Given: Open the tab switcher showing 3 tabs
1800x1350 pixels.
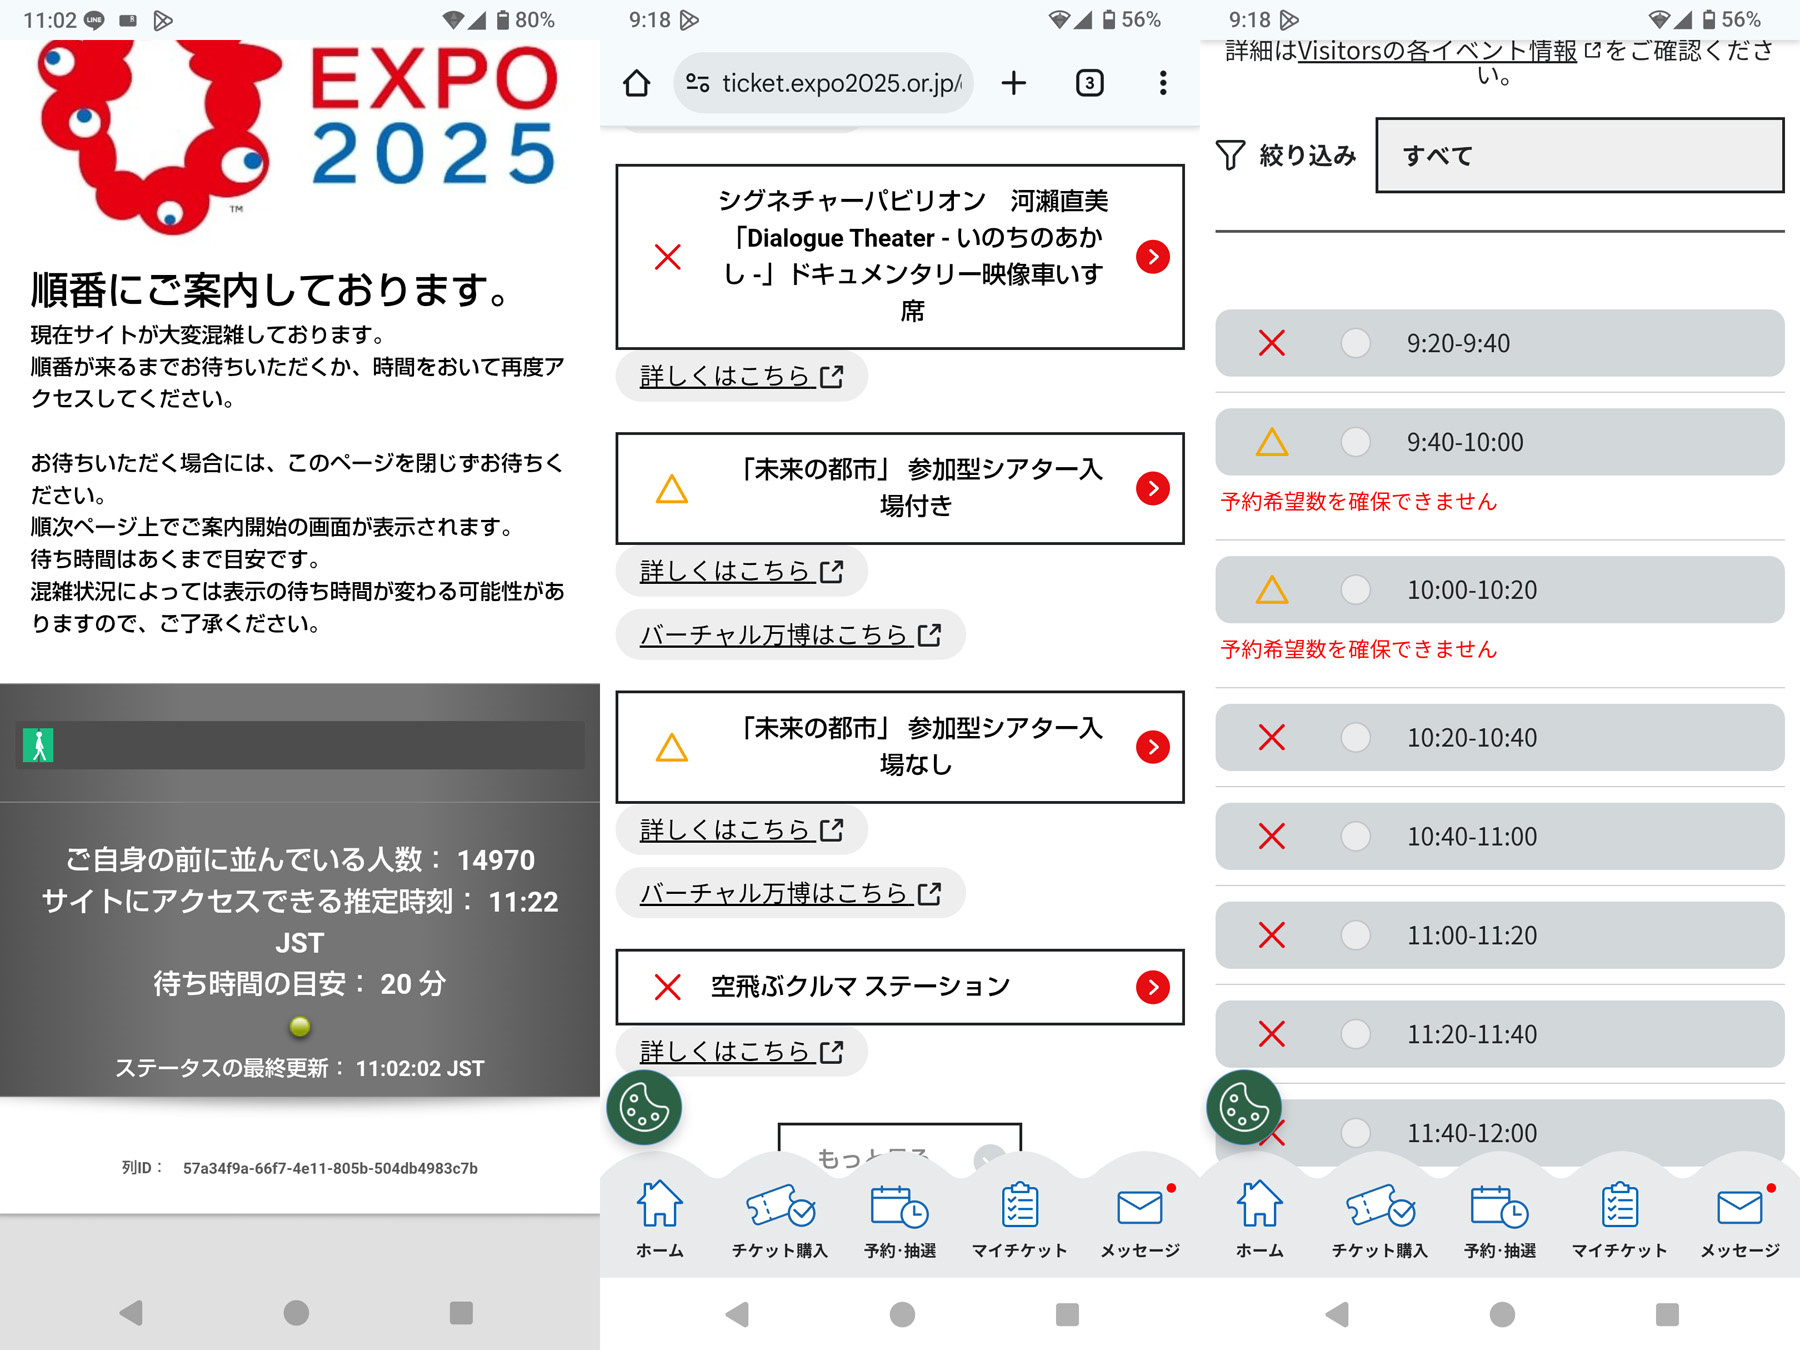Looking at the screenshot, I should [1089, 83].
